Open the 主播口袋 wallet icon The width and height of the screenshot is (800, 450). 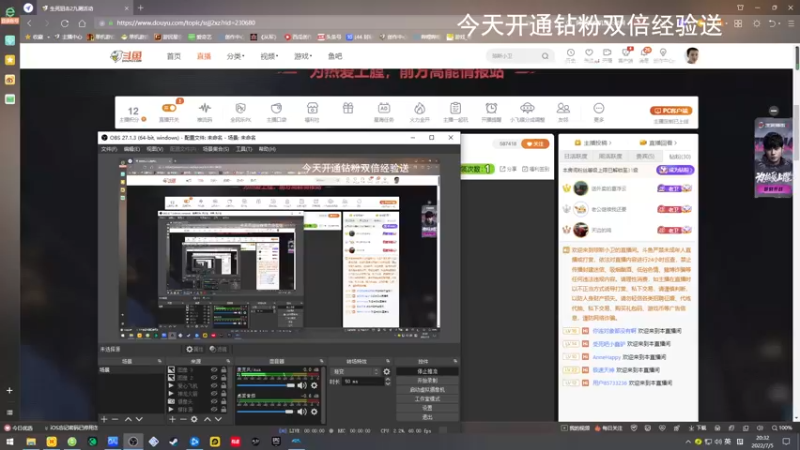276,108
